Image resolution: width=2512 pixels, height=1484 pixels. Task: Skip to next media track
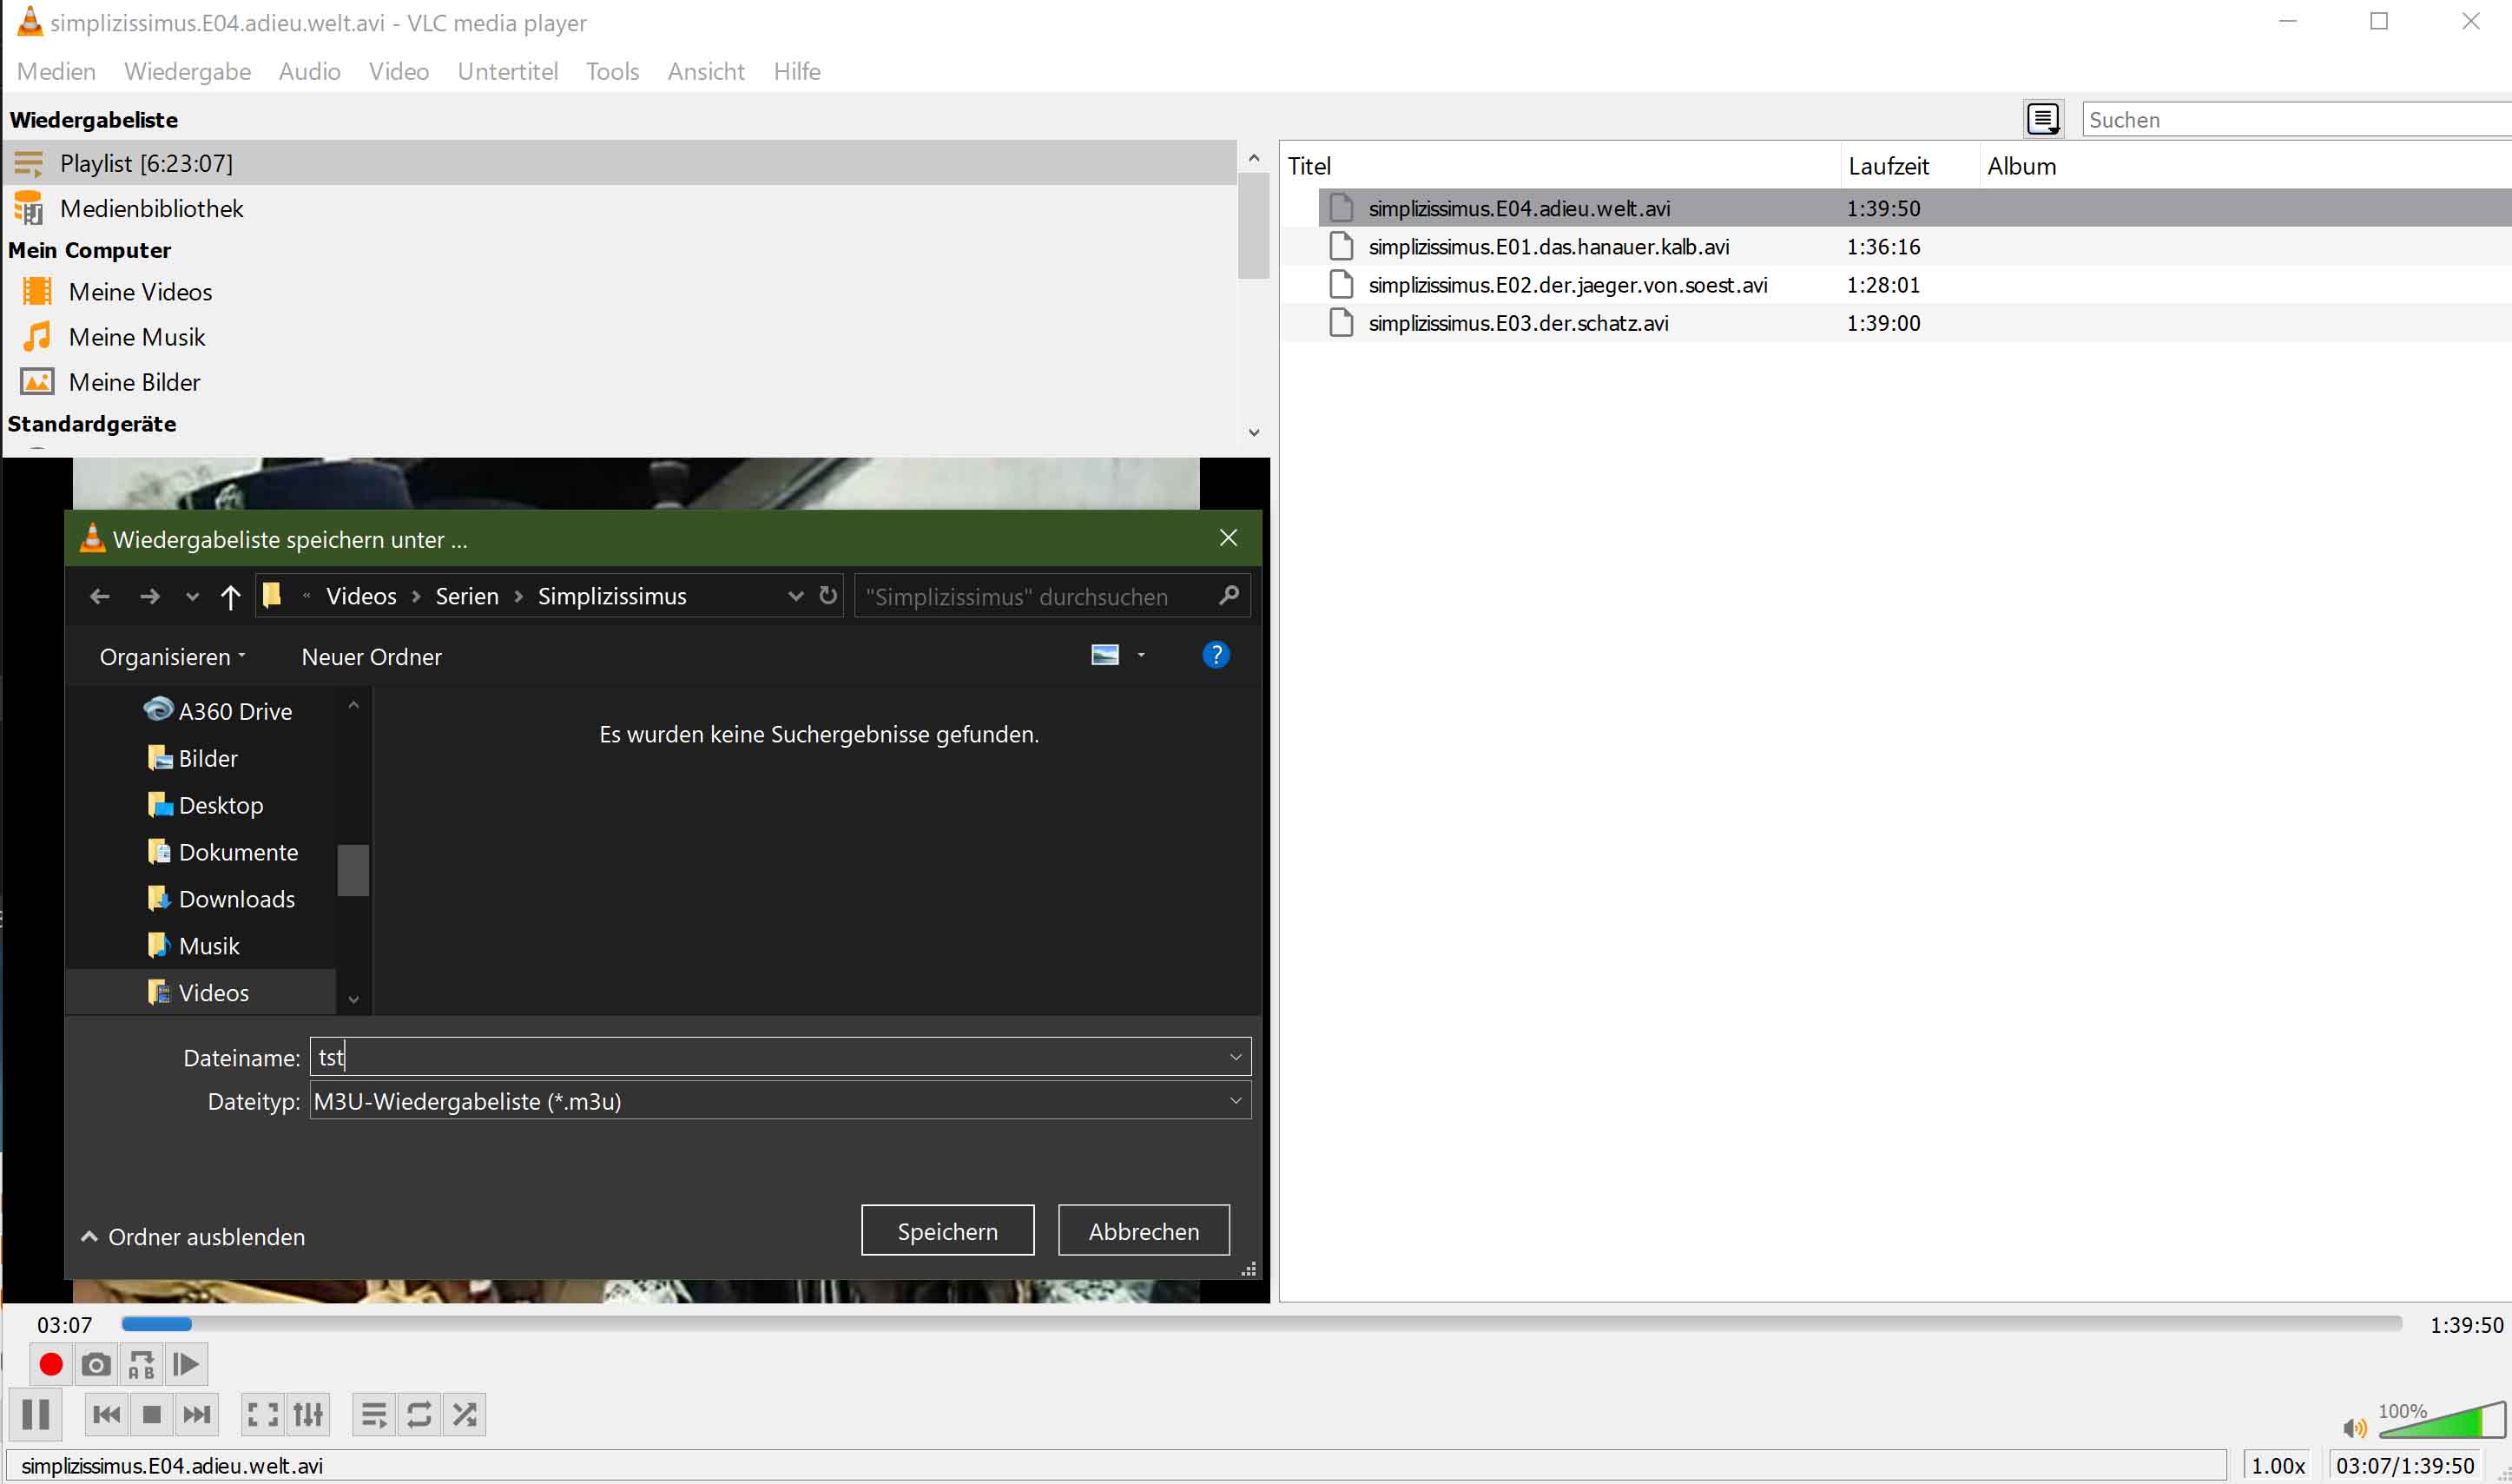[197, 1414]
